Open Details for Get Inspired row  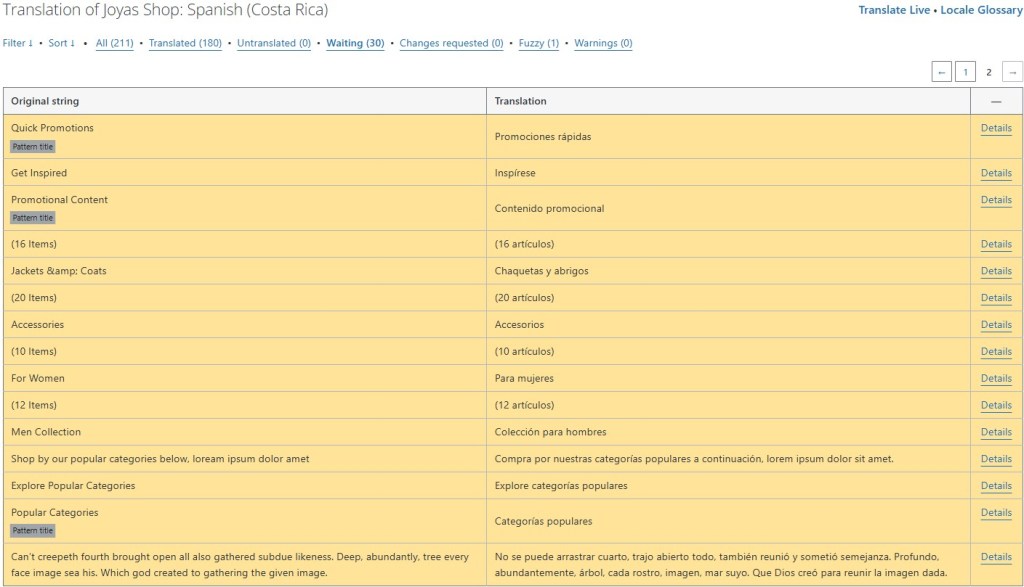click(x=996, y=173)
